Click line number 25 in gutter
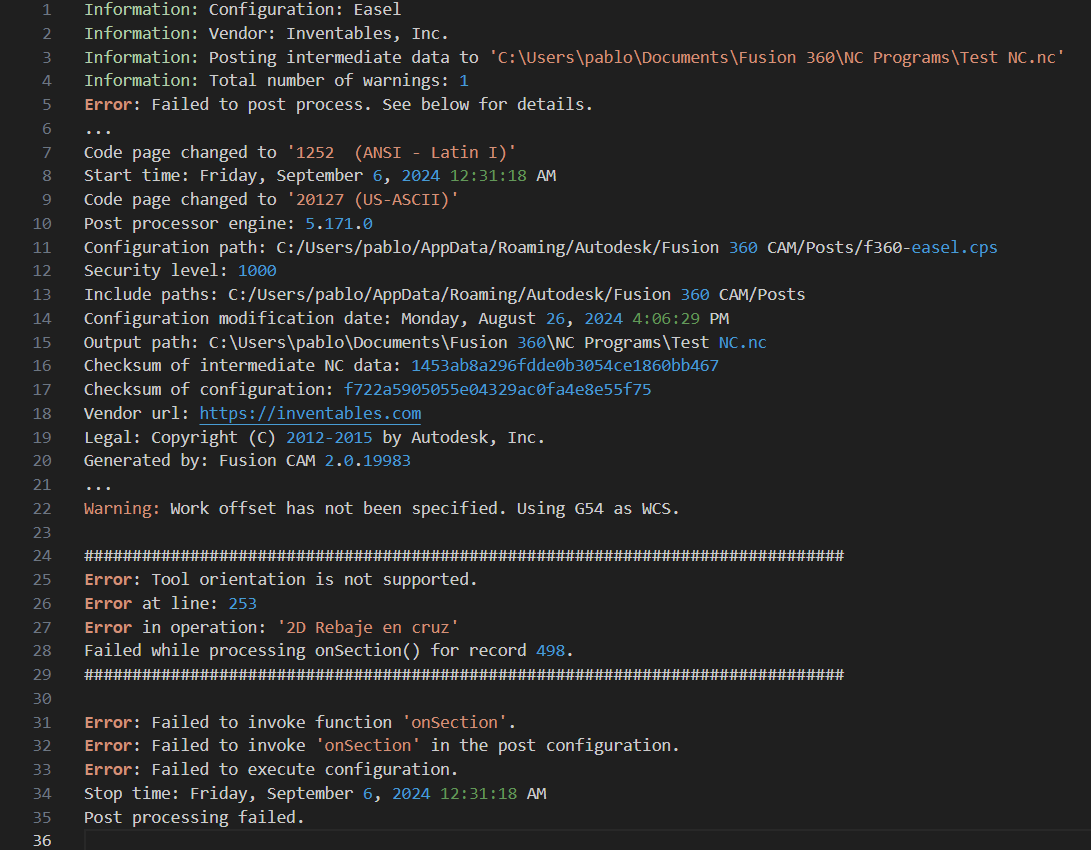Viewport: 1091px width, 850px height. pos(42,579)
